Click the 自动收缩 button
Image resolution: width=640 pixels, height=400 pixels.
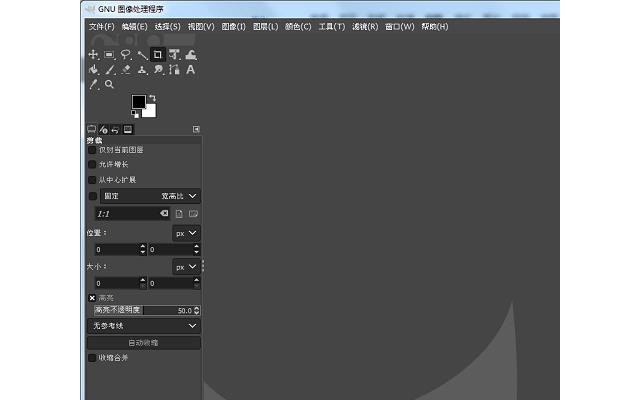coord(144,343)
